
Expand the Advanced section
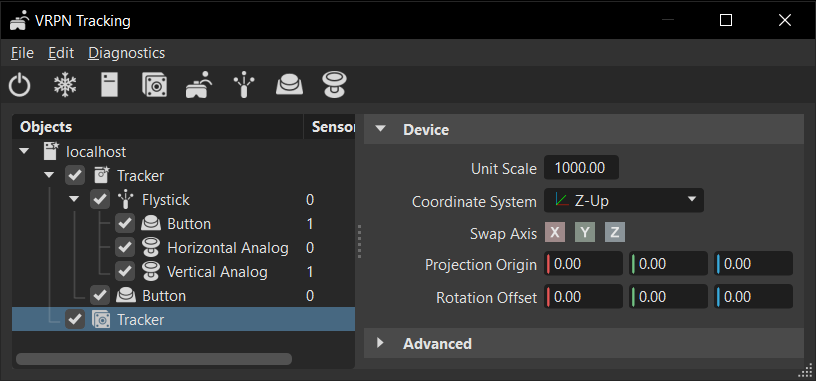point(380,343)
